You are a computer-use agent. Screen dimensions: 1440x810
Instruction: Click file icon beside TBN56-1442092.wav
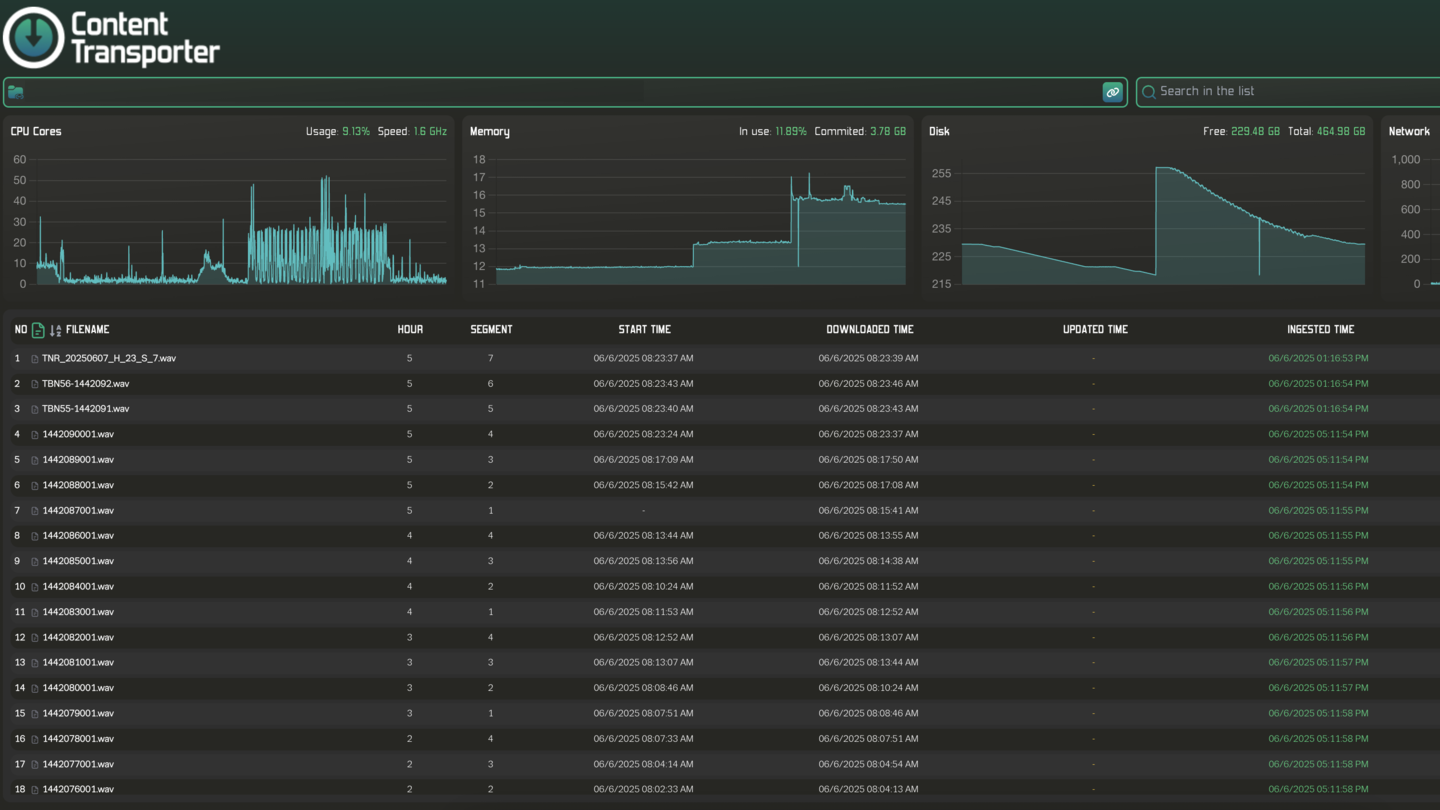(35, 384)
